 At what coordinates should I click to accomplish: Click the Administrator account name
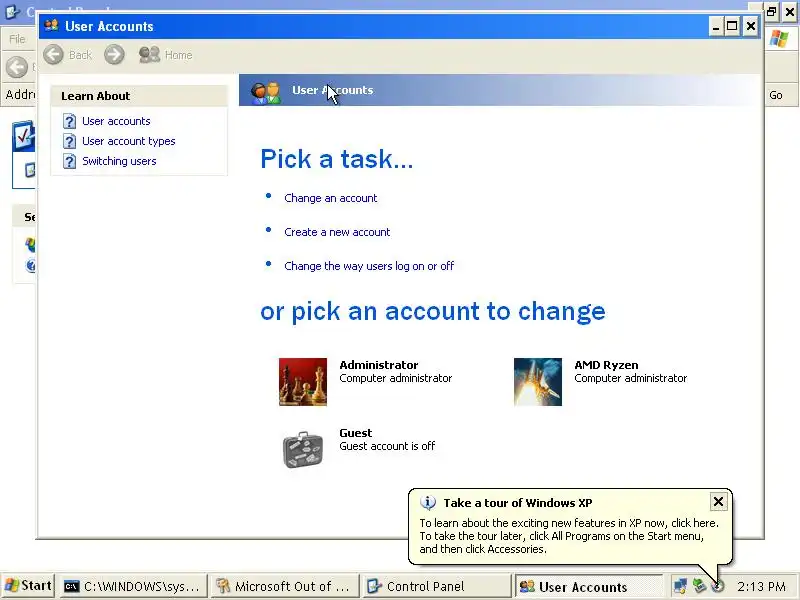tap(379, 365)
